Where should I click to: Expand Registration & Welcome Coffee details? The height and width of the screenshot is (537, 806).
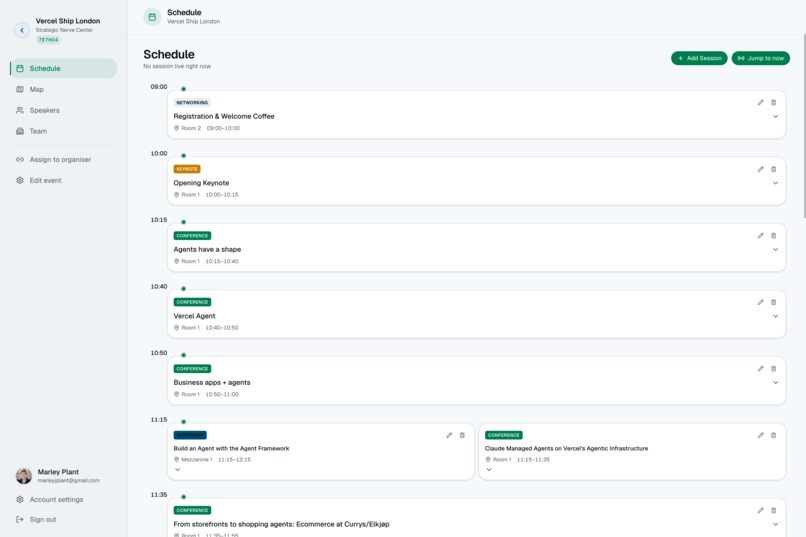775,117
